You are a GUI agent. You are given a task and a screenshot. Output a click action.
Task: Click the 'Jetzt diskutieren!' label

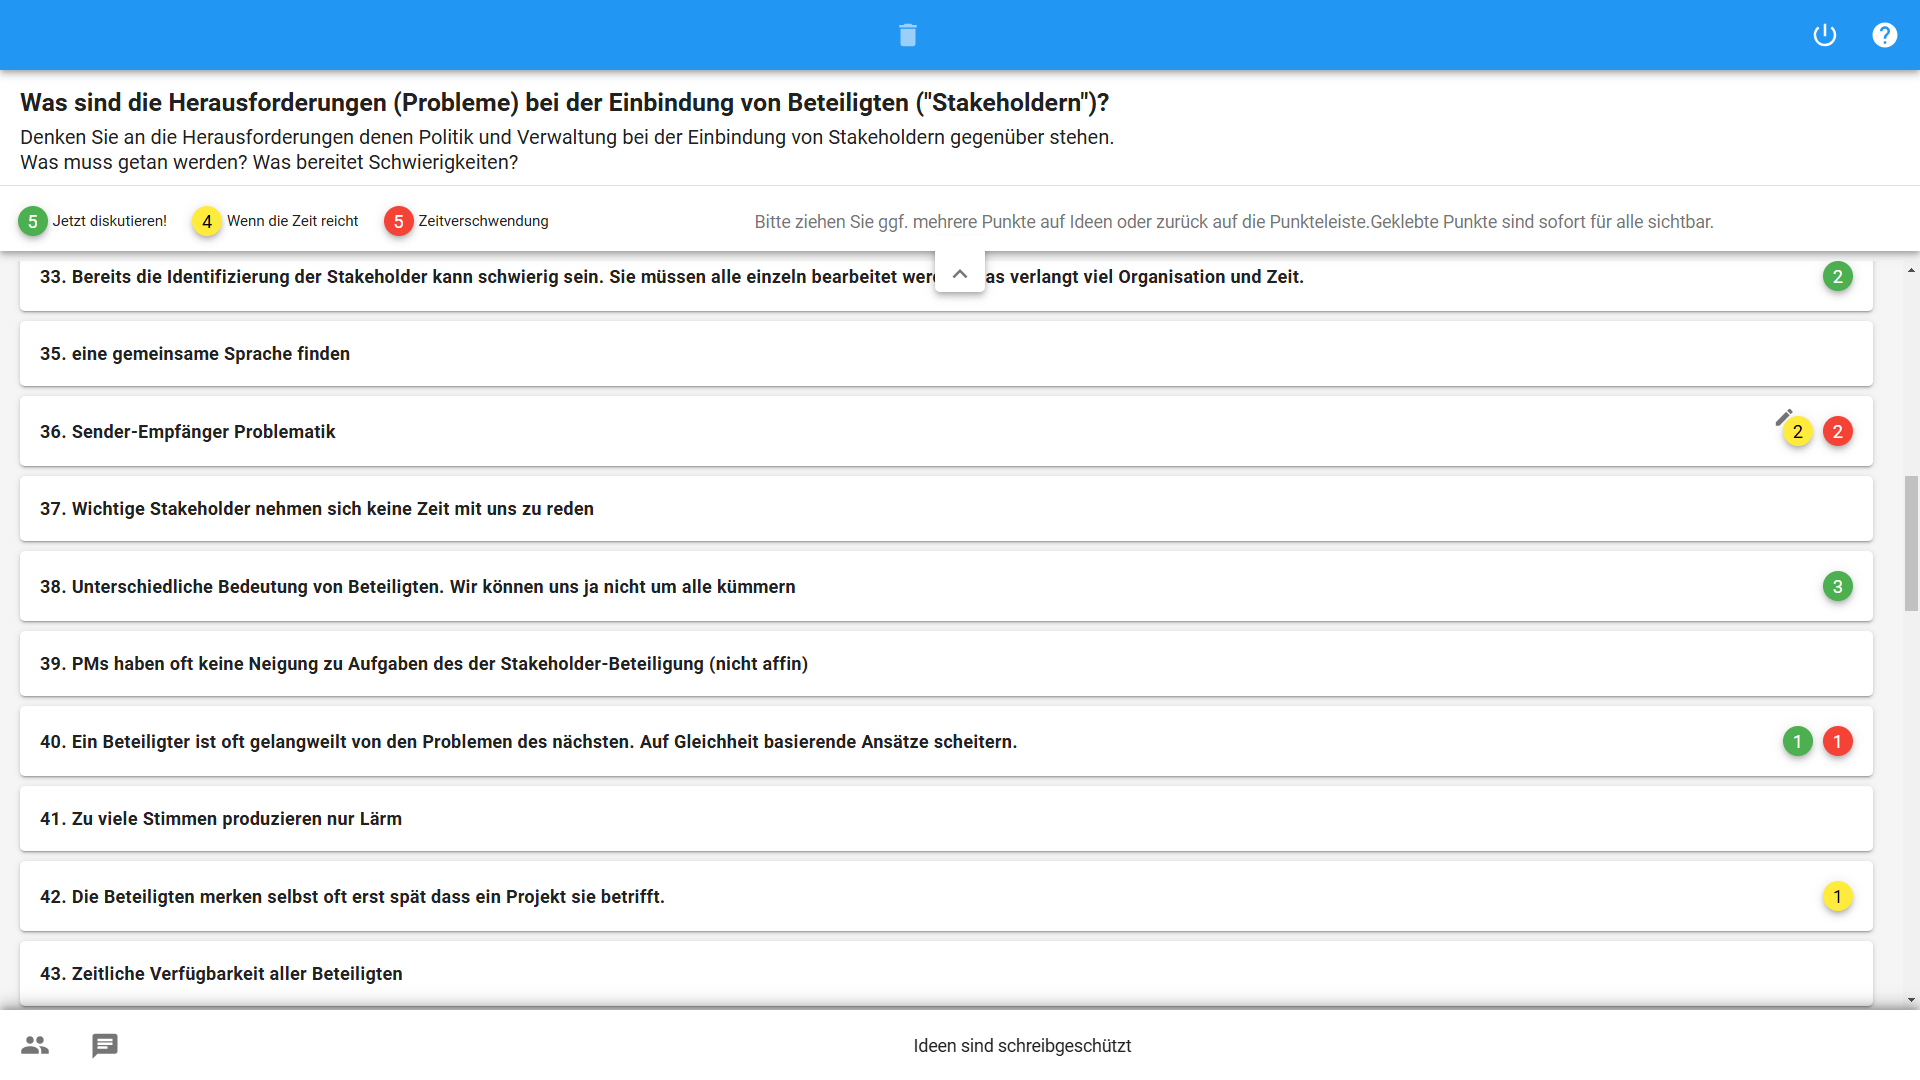pos(110,221)
